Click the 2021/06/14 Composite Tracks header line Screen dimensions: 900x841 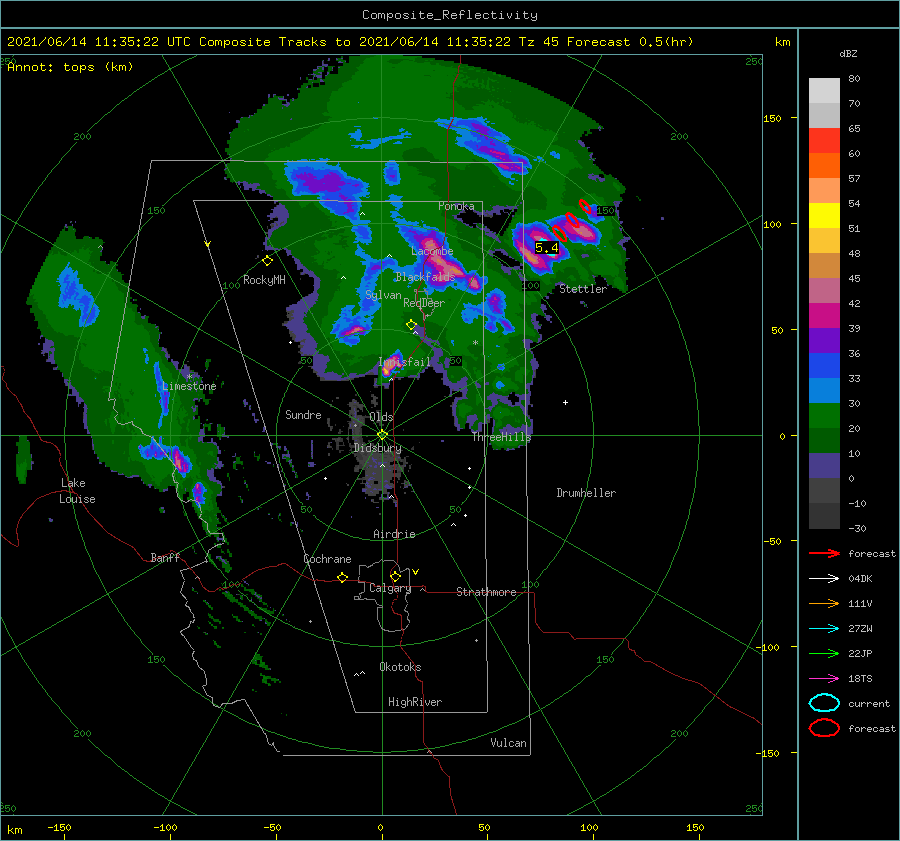click(x=350, y=42)
